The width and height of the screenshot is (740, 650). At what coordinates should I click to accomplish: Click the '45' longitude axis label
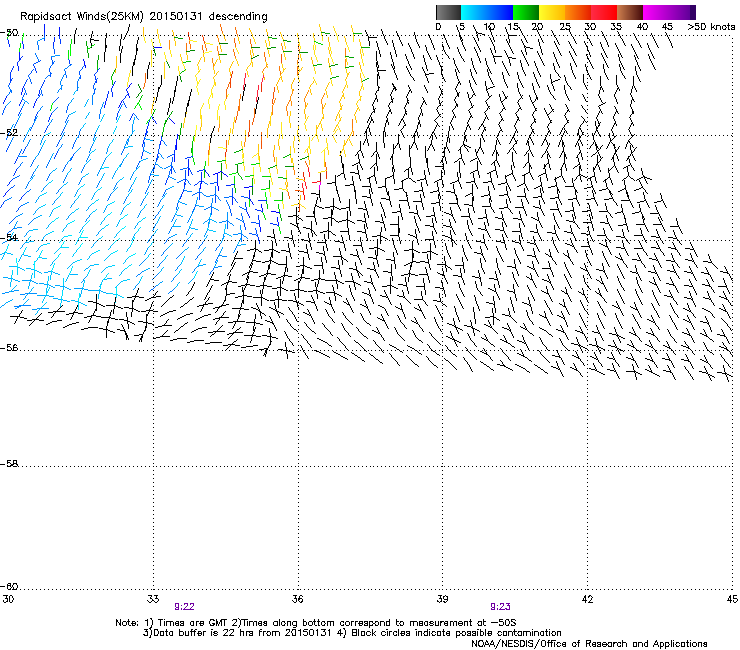[x=732, y=599]
